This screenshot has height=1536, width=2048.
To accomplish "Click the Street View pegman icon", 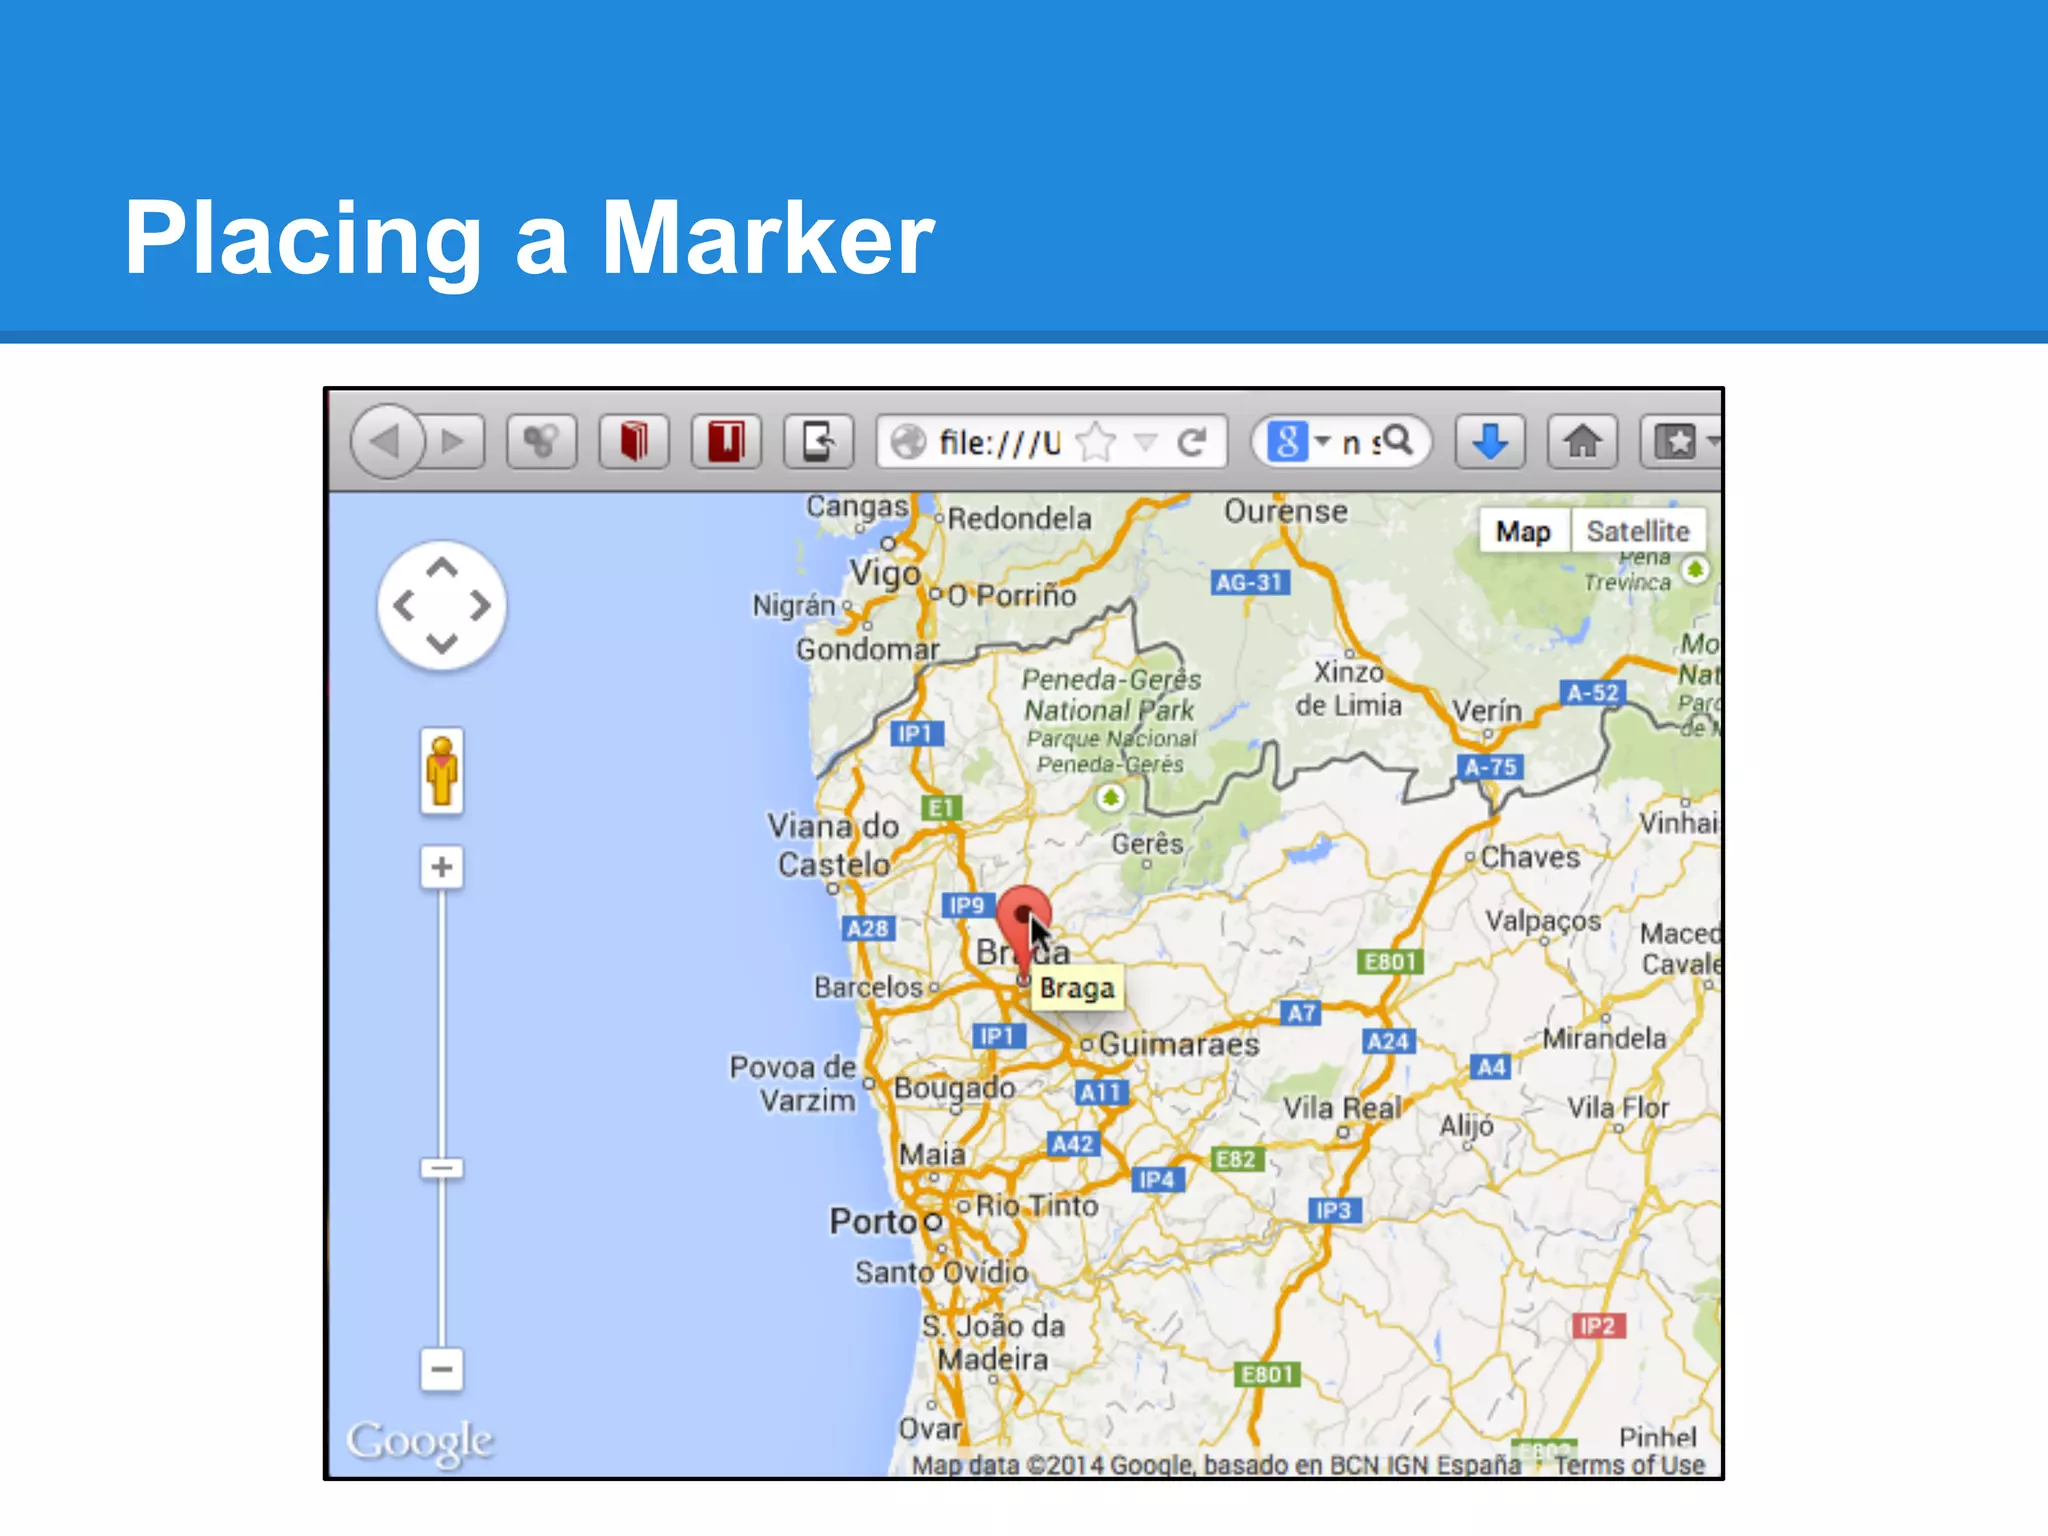I will 442,770.
